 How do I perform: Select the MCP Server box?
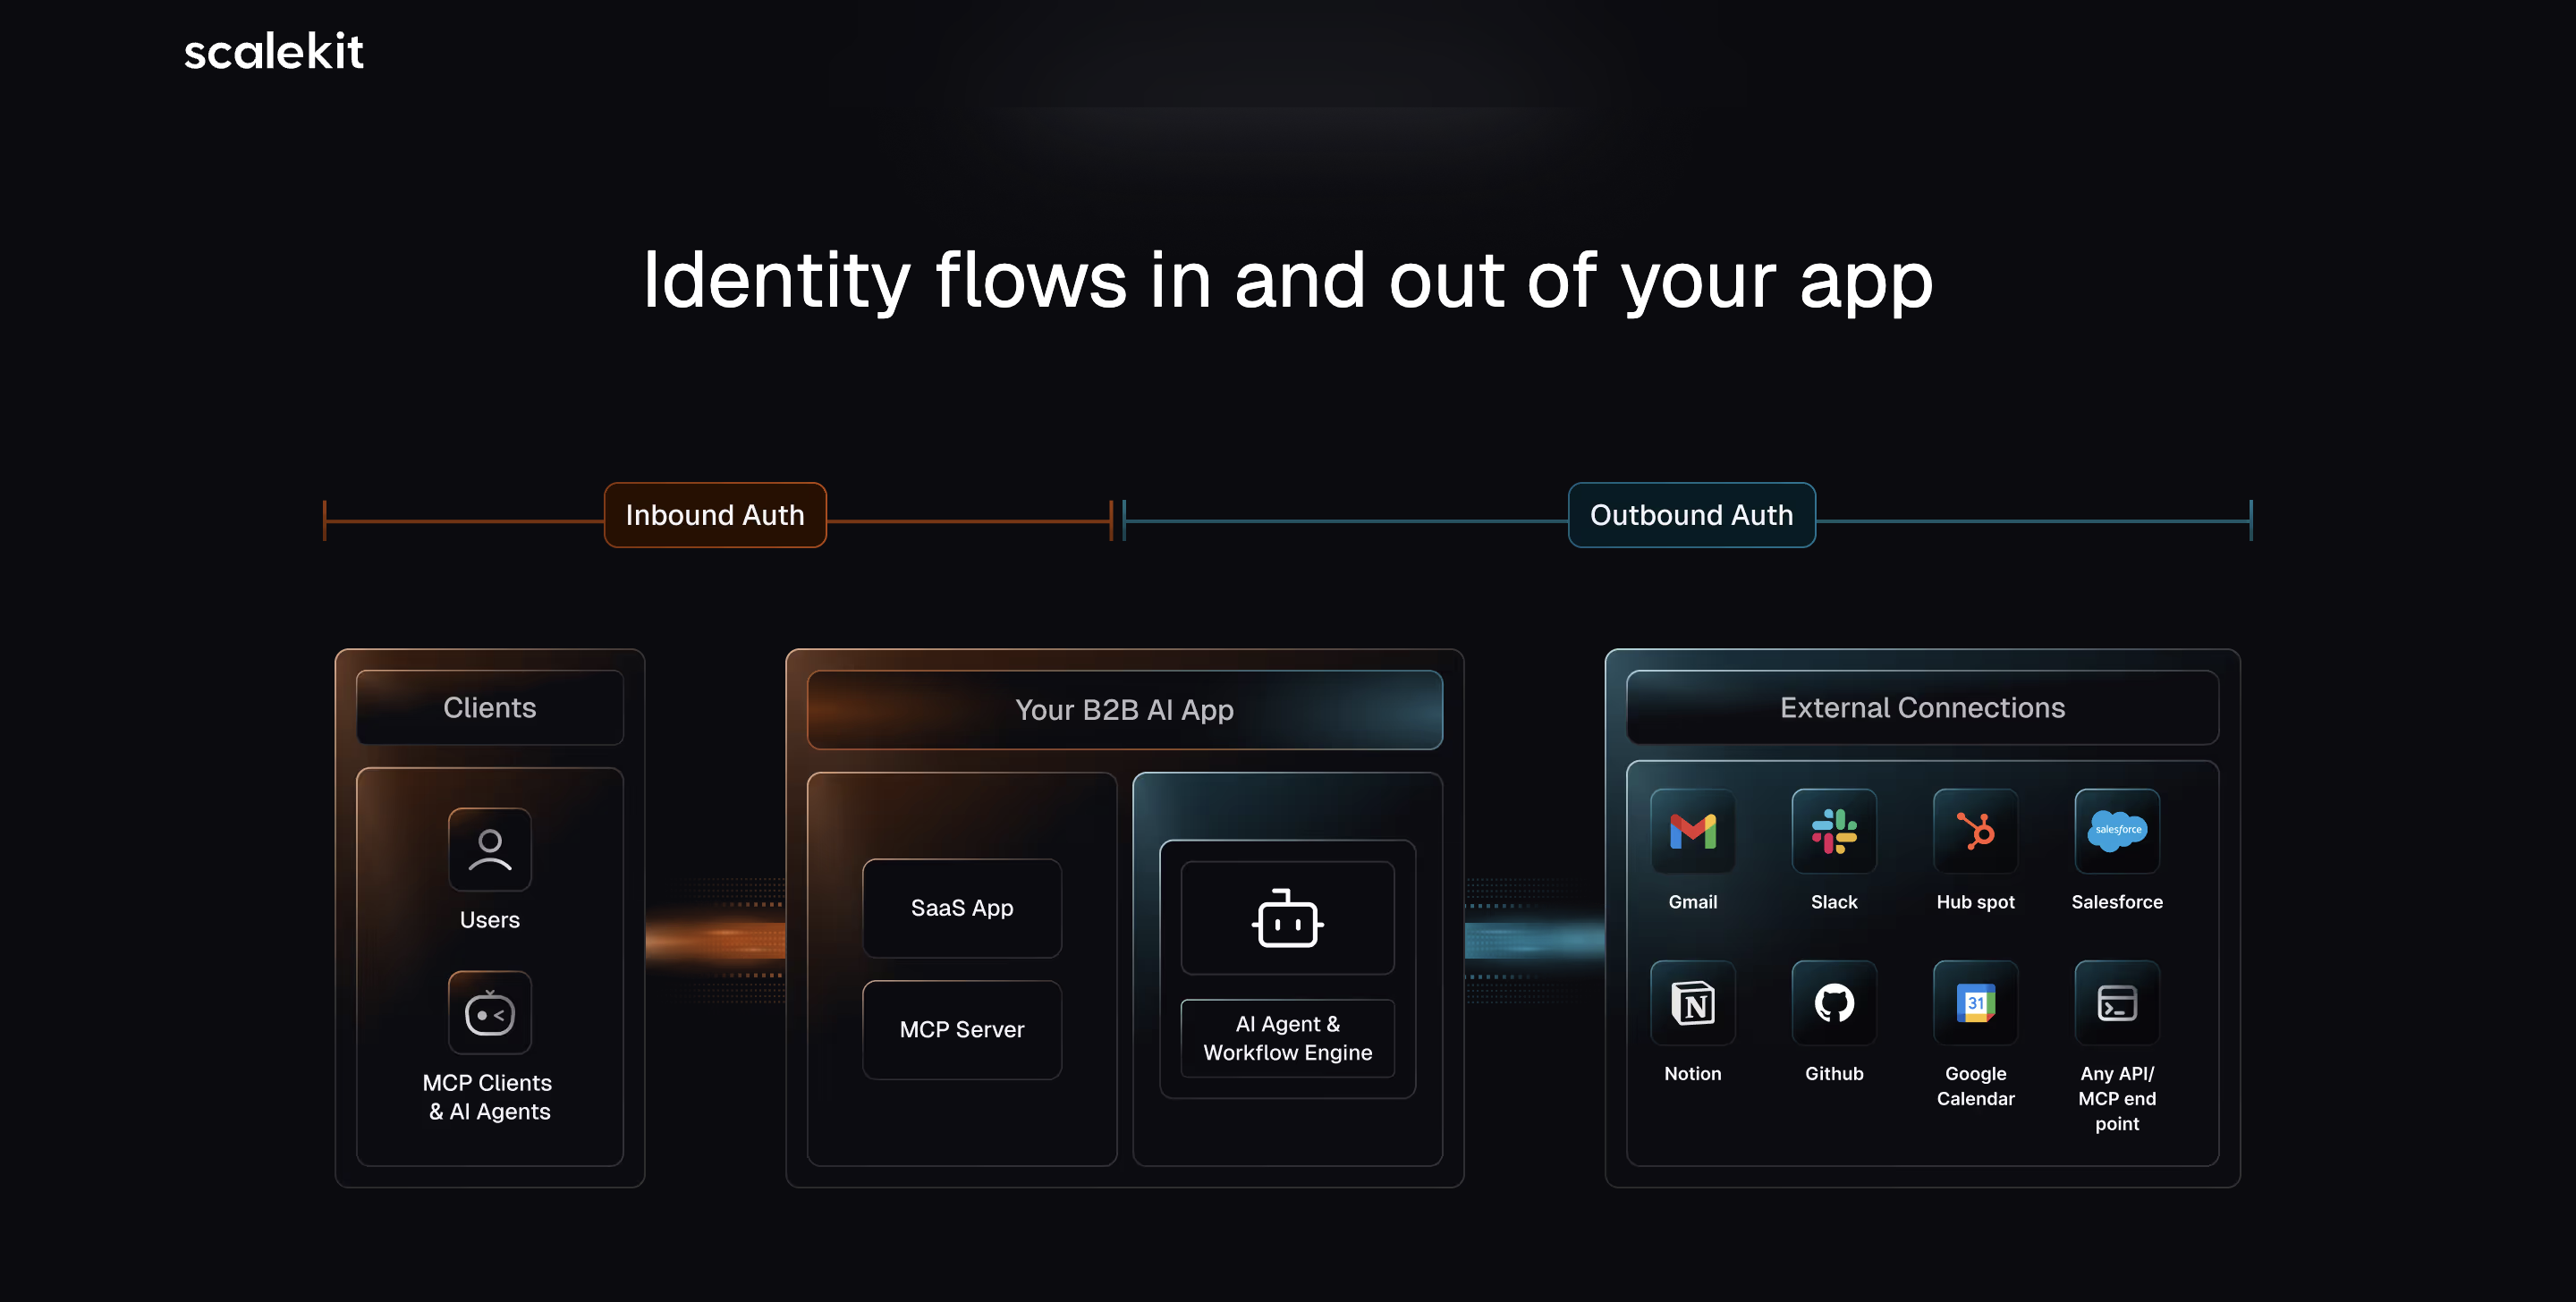(961, 1029)
